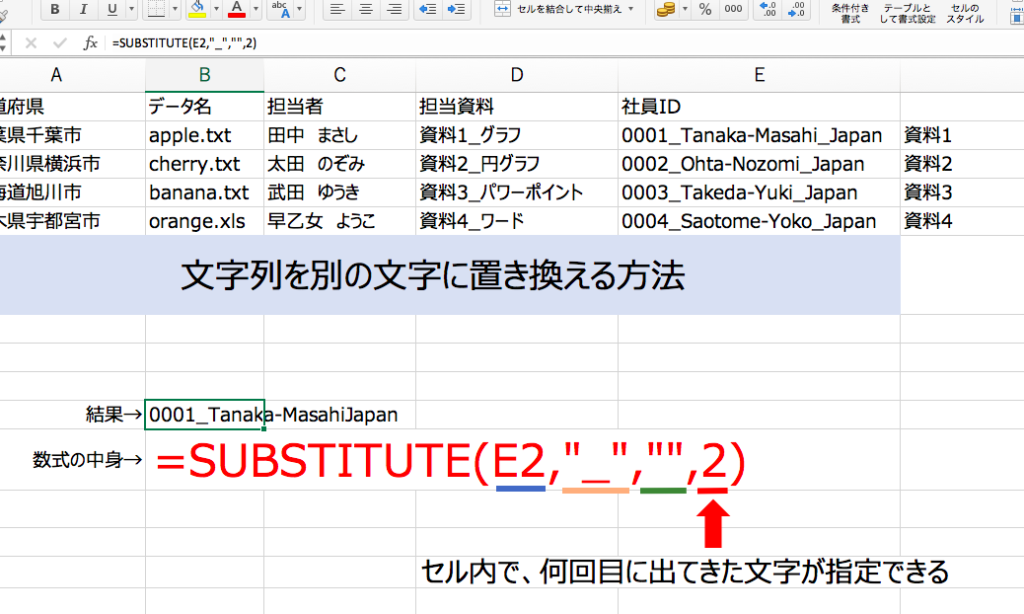Open the fill color dropdown arrow
This screenshot has height=614, width=1024.
click(x=216, y=9)
